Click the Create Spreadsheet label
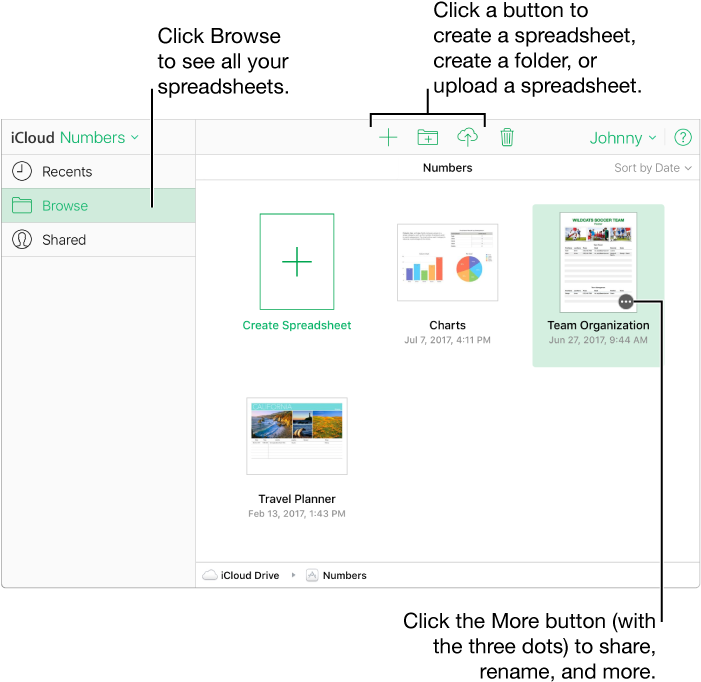This screenshot has height=682, width=701. pos(297,325)
